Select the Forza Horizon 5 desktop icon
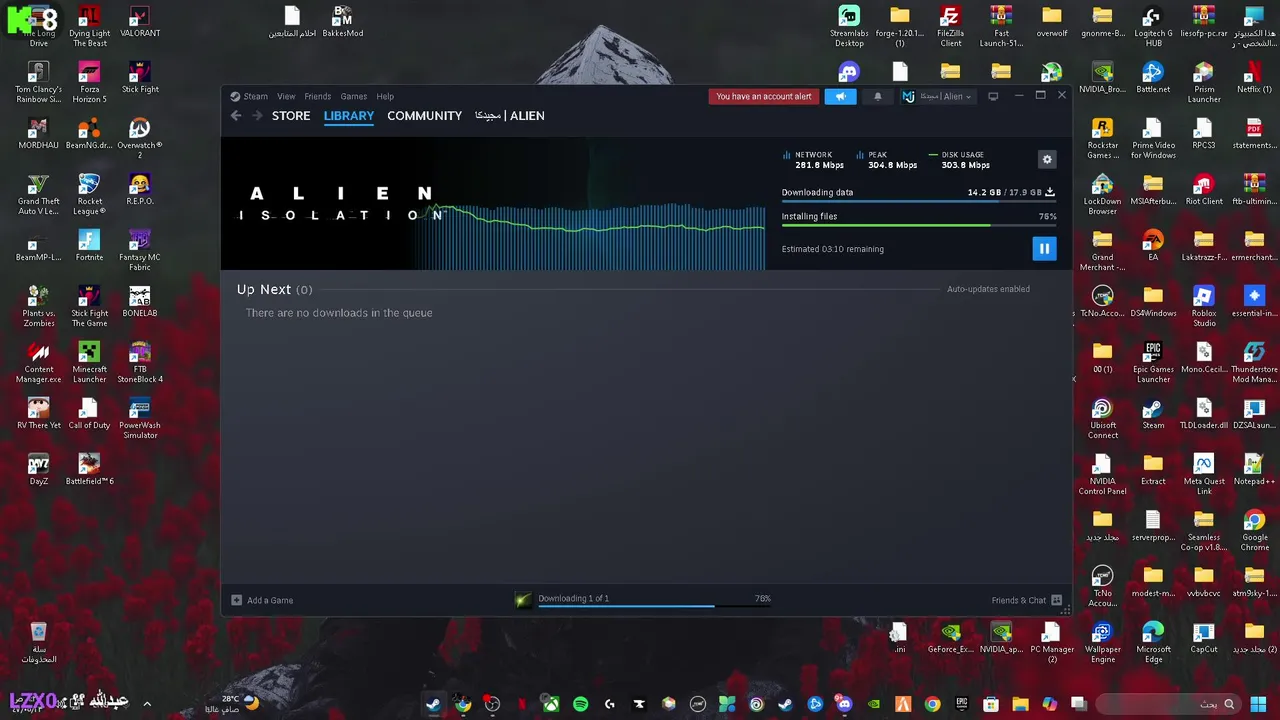This screenshot has height=720, width=1280. 89,83
